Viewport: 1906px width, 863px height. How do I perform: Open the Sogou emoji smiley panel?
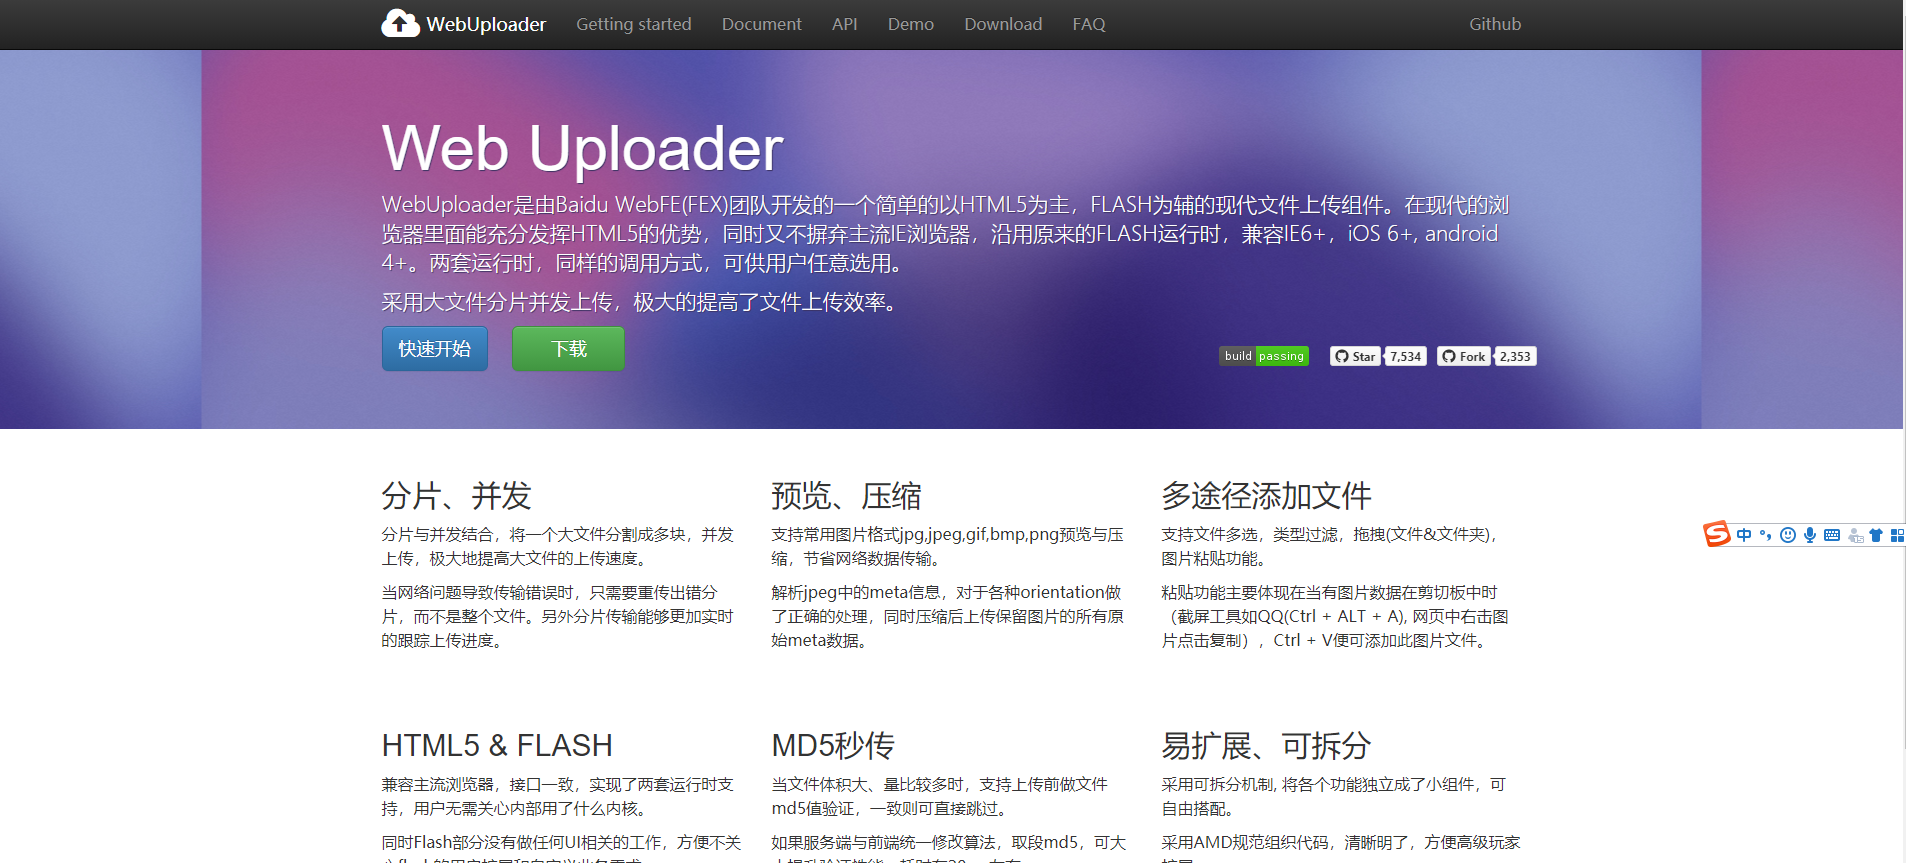(1788, 535)
